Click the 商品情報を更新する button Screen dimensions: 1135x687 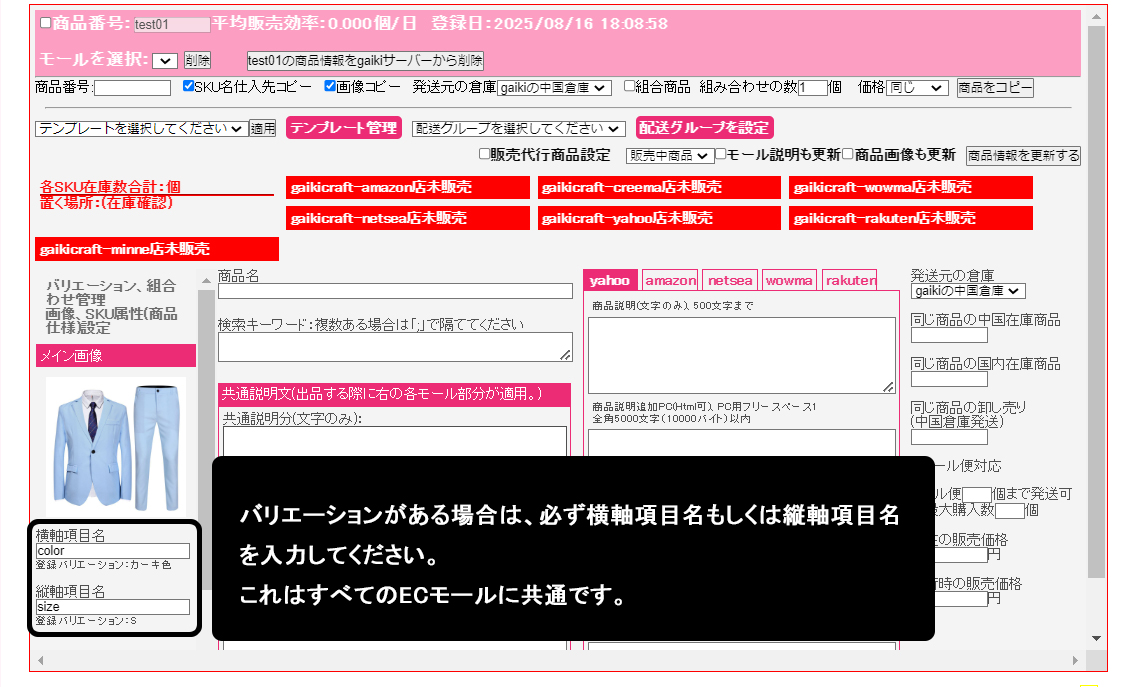tap(1023, 156)
